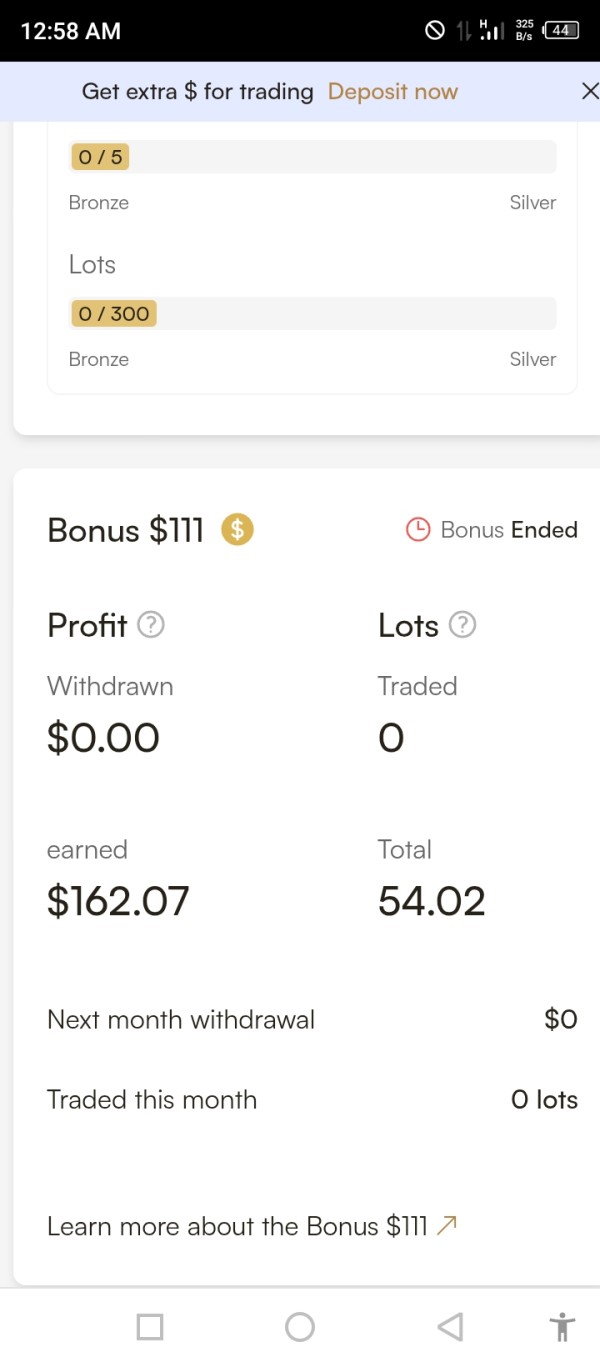Tap the Traded this month row

pyautogui.click(x=312, y=1099)
